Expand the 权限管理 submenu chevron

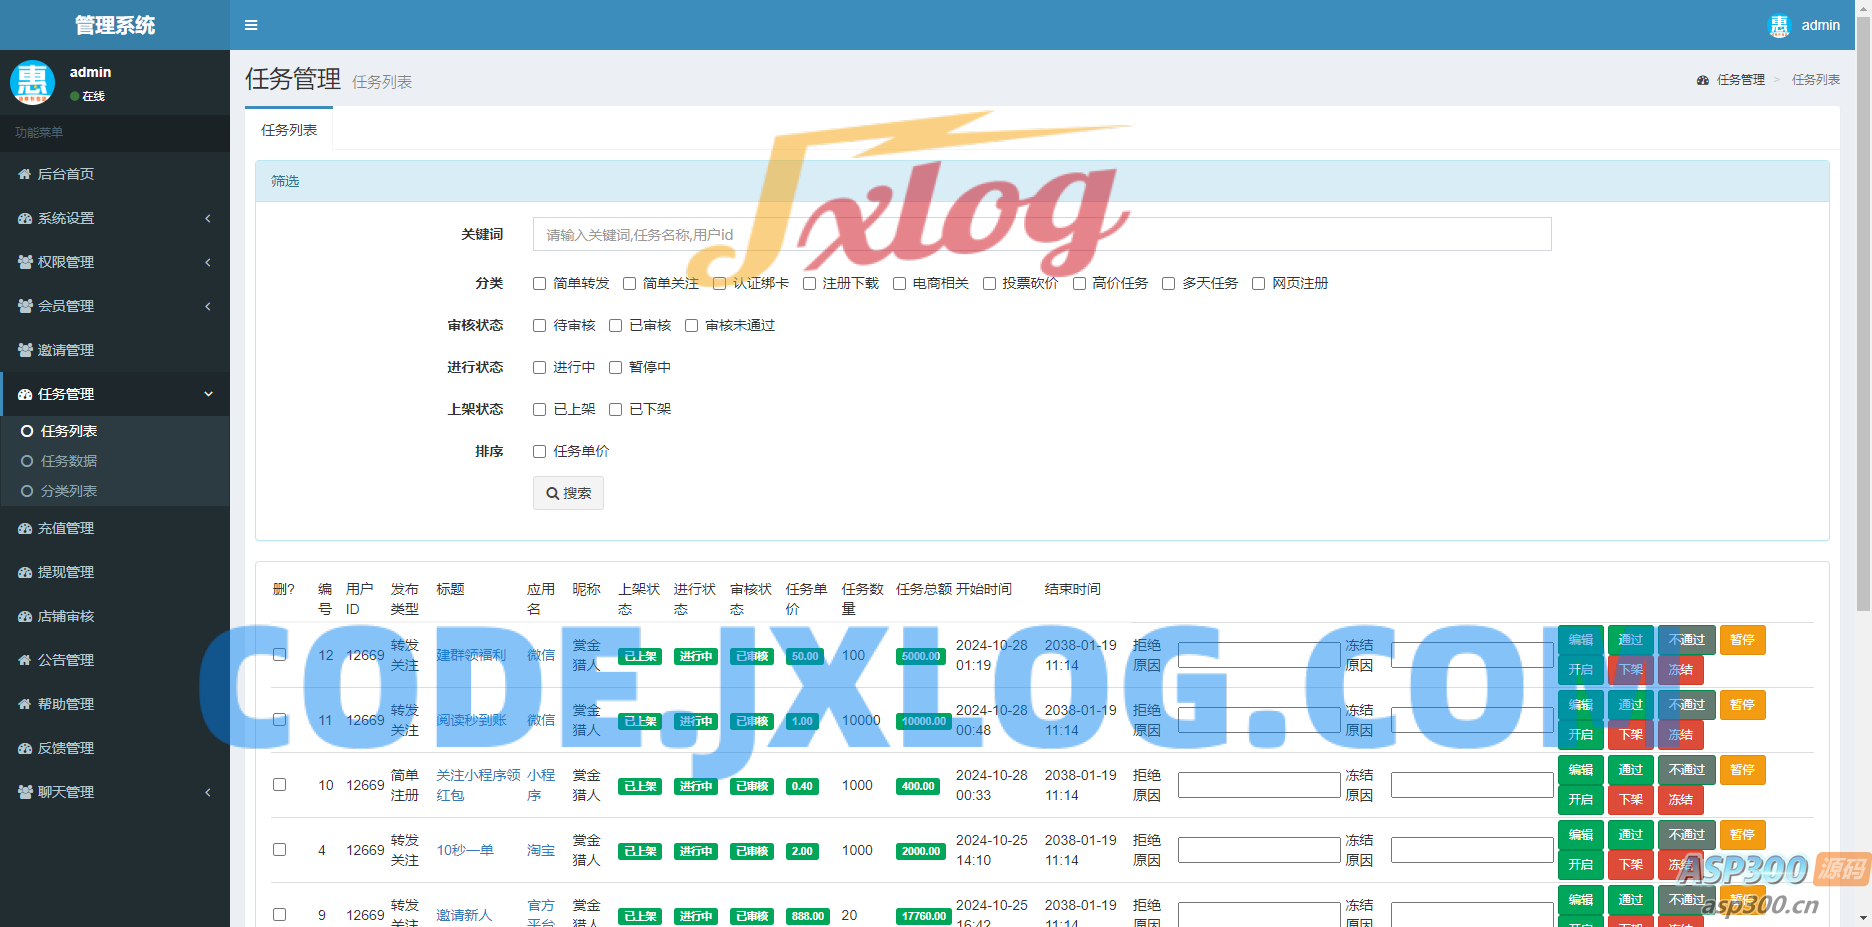pyautogui.click(x=208, y=262)
